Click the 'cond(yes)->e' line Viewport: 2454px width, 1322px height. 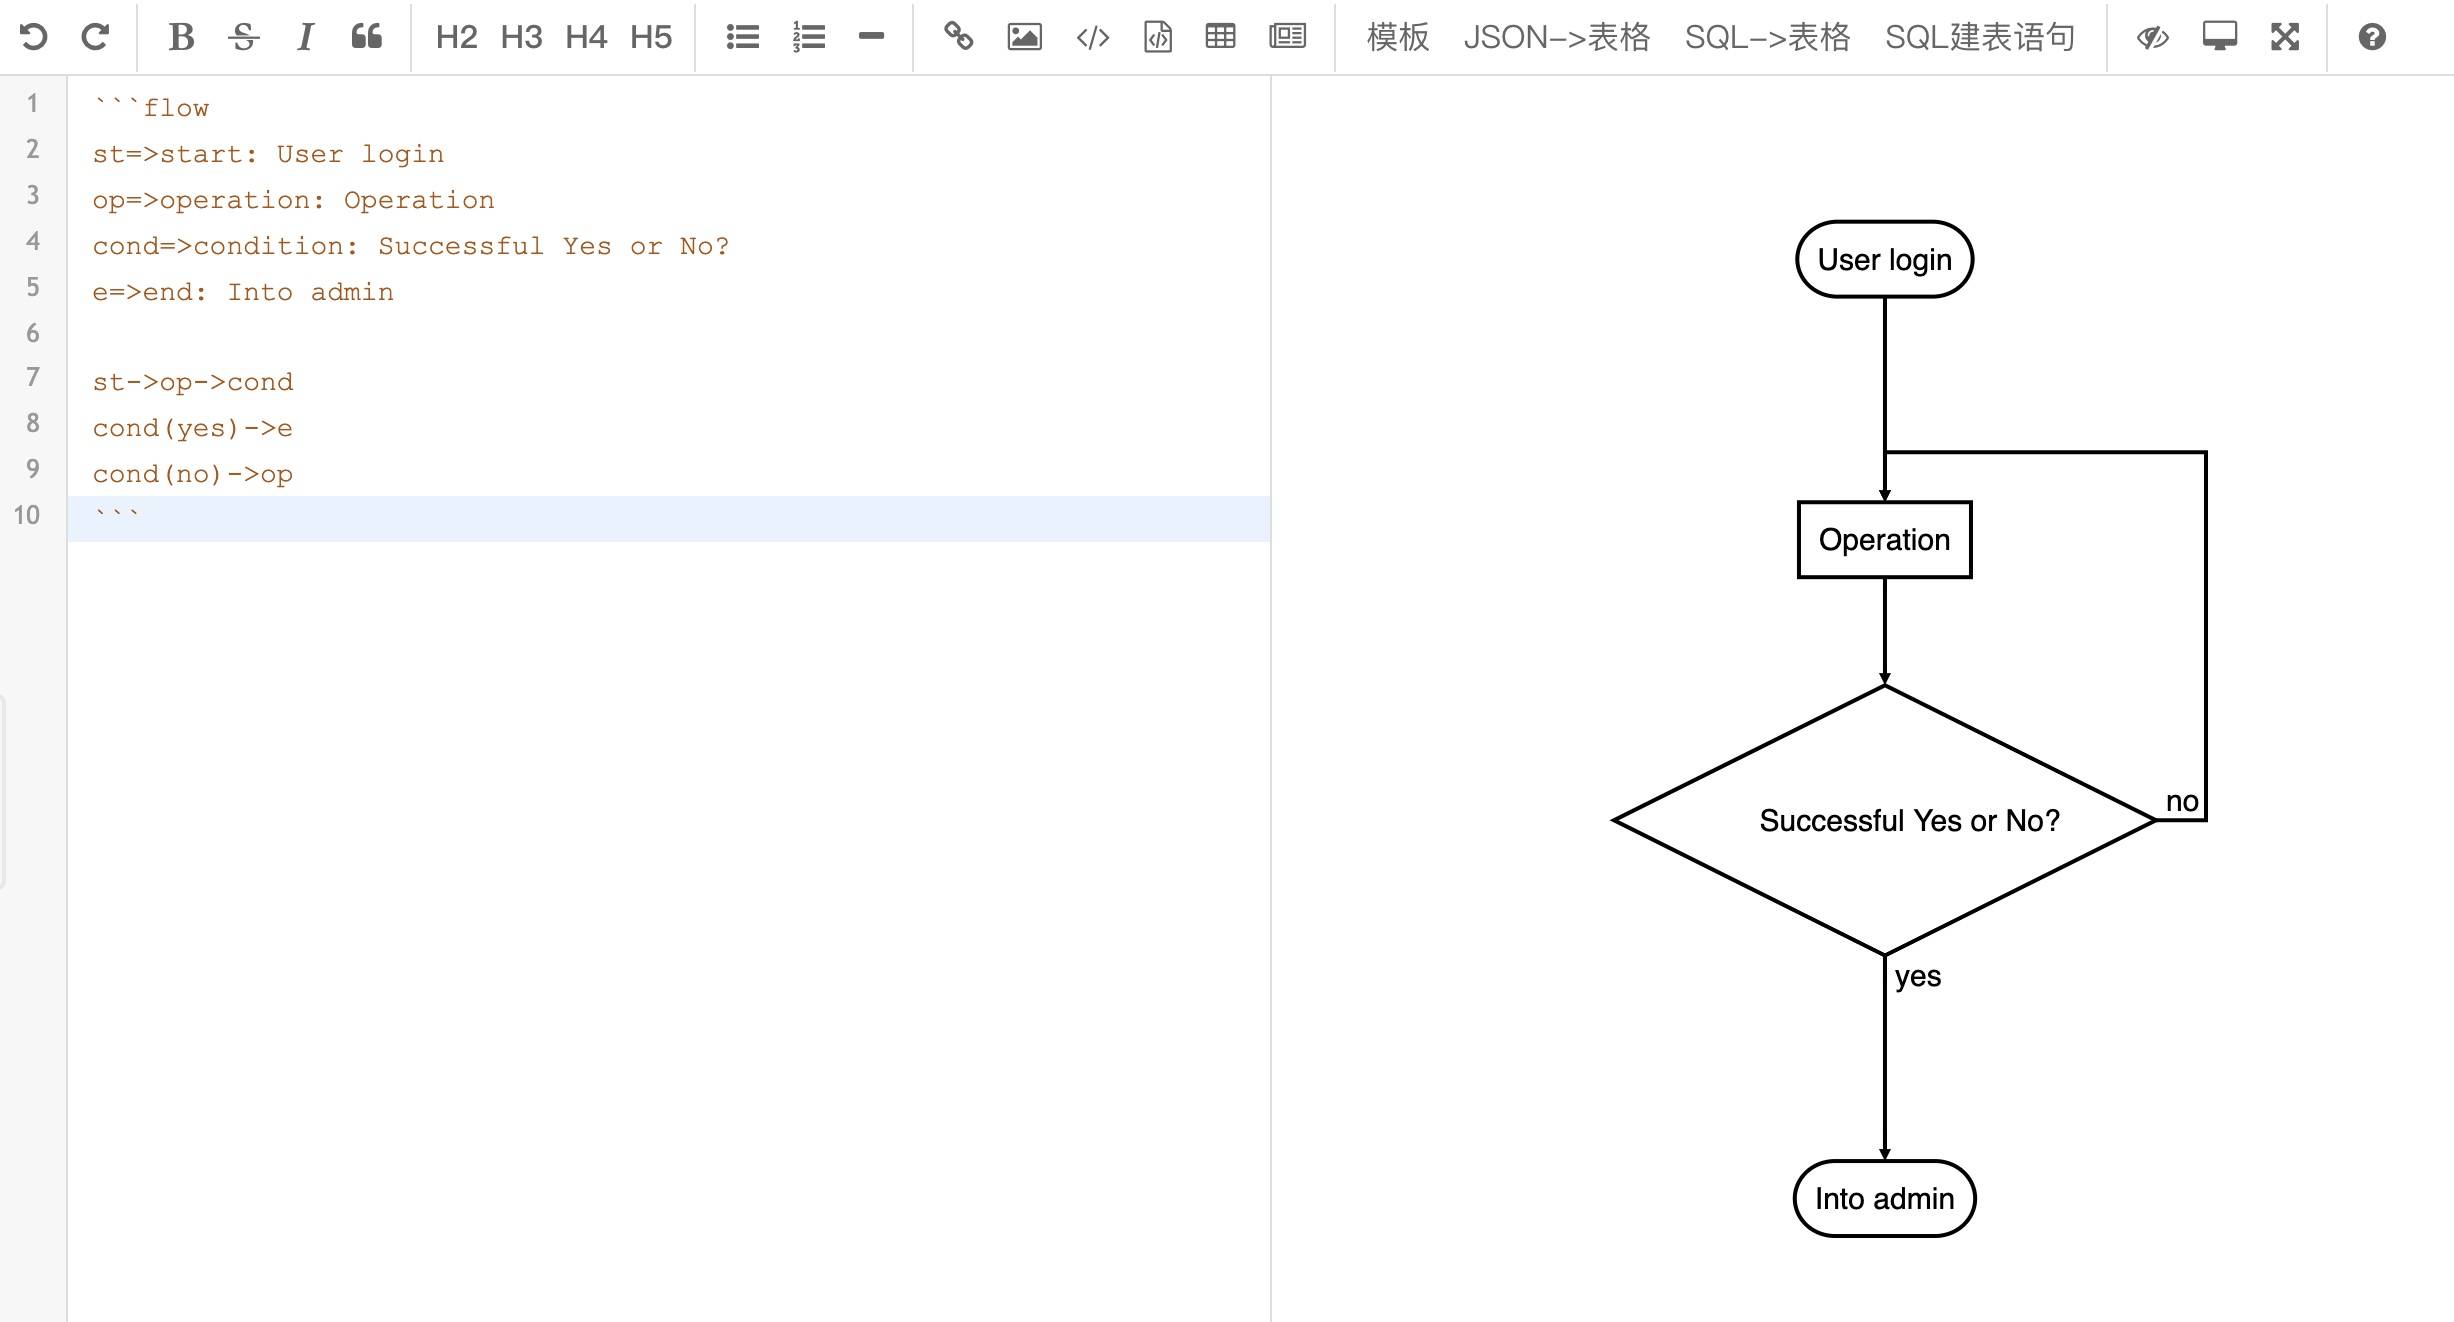tap(193, 428)
